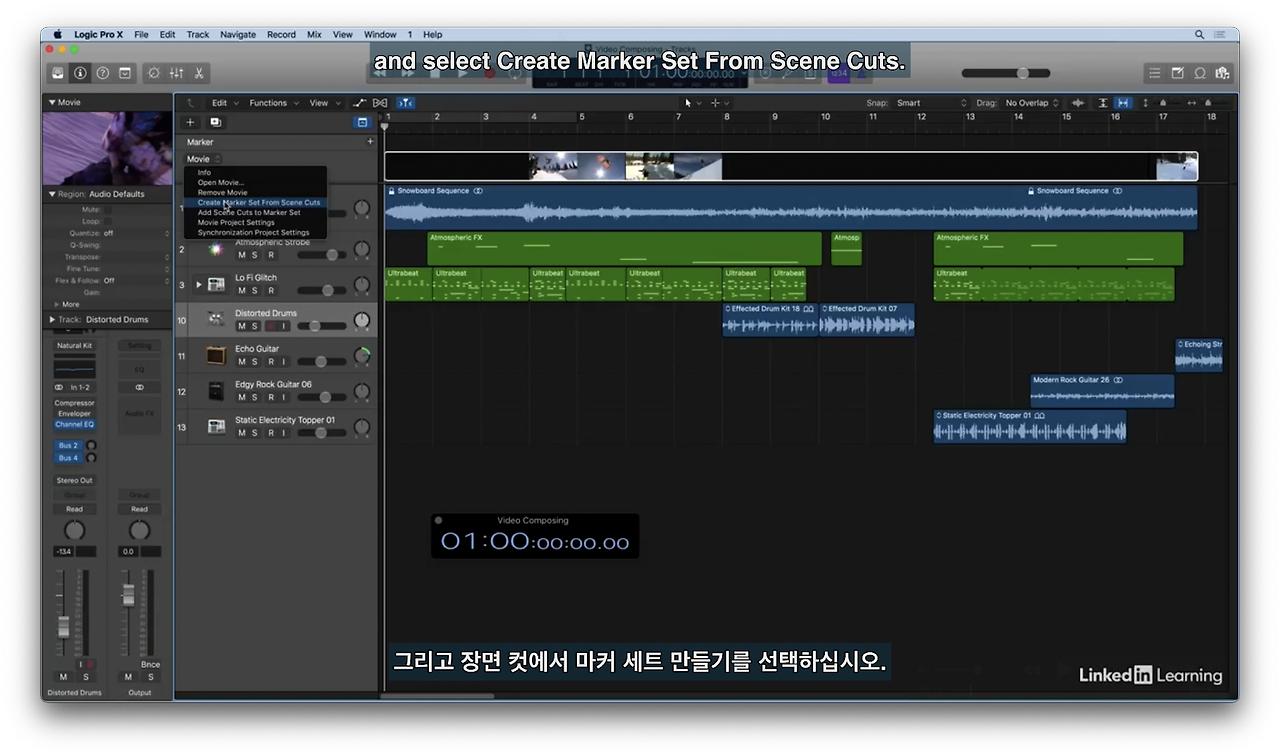The image size is (1280, 756).
Task: Toggle the Catch playhead button
Action: pos(405,103)
